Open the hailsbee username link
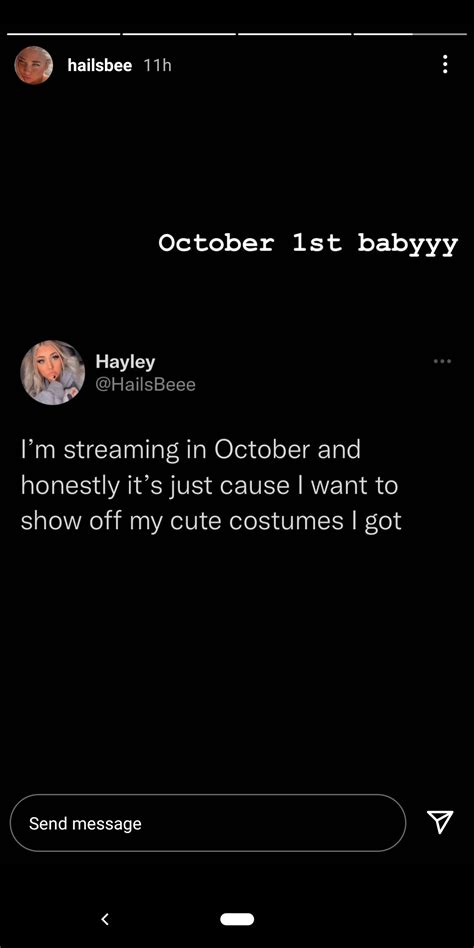The image size is (474, 948). point(100,65)
